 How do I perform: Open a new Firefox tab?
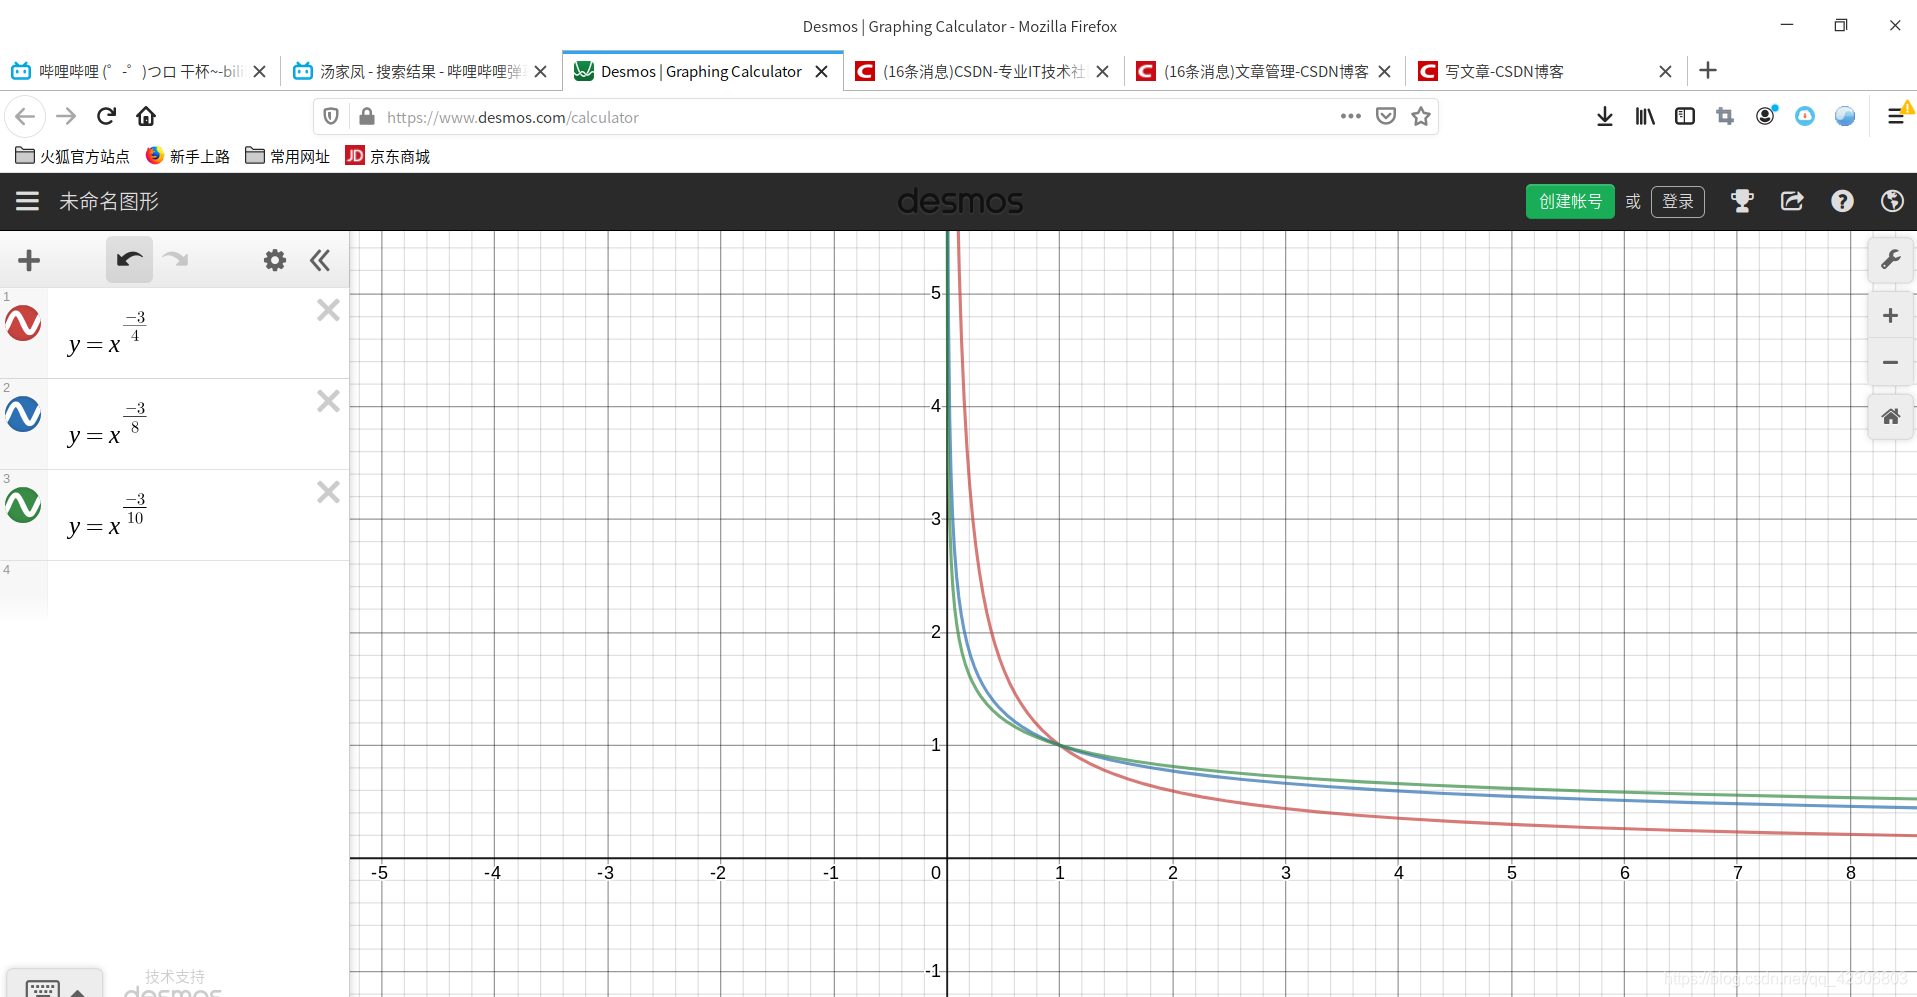click(1708, 70)
